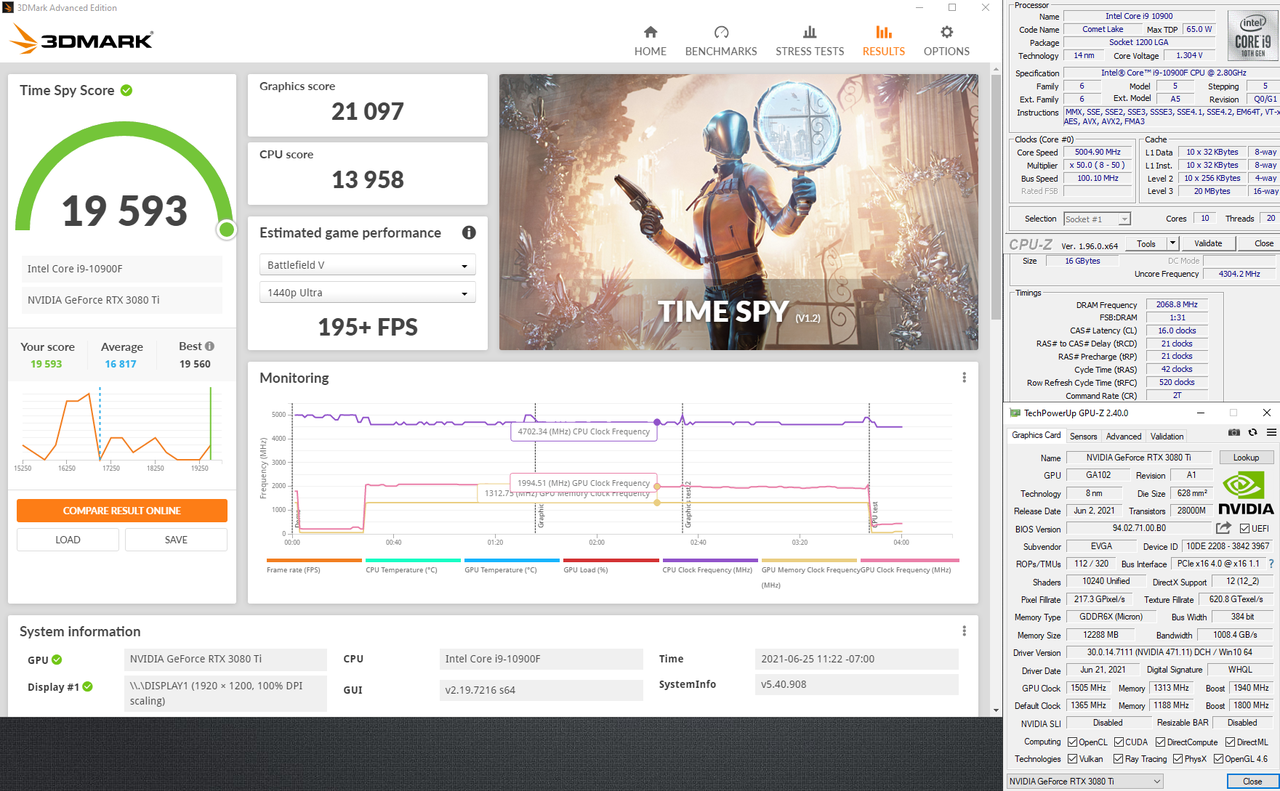Open STRESS TESTS bar chart icon

click(x=810, y=32)
